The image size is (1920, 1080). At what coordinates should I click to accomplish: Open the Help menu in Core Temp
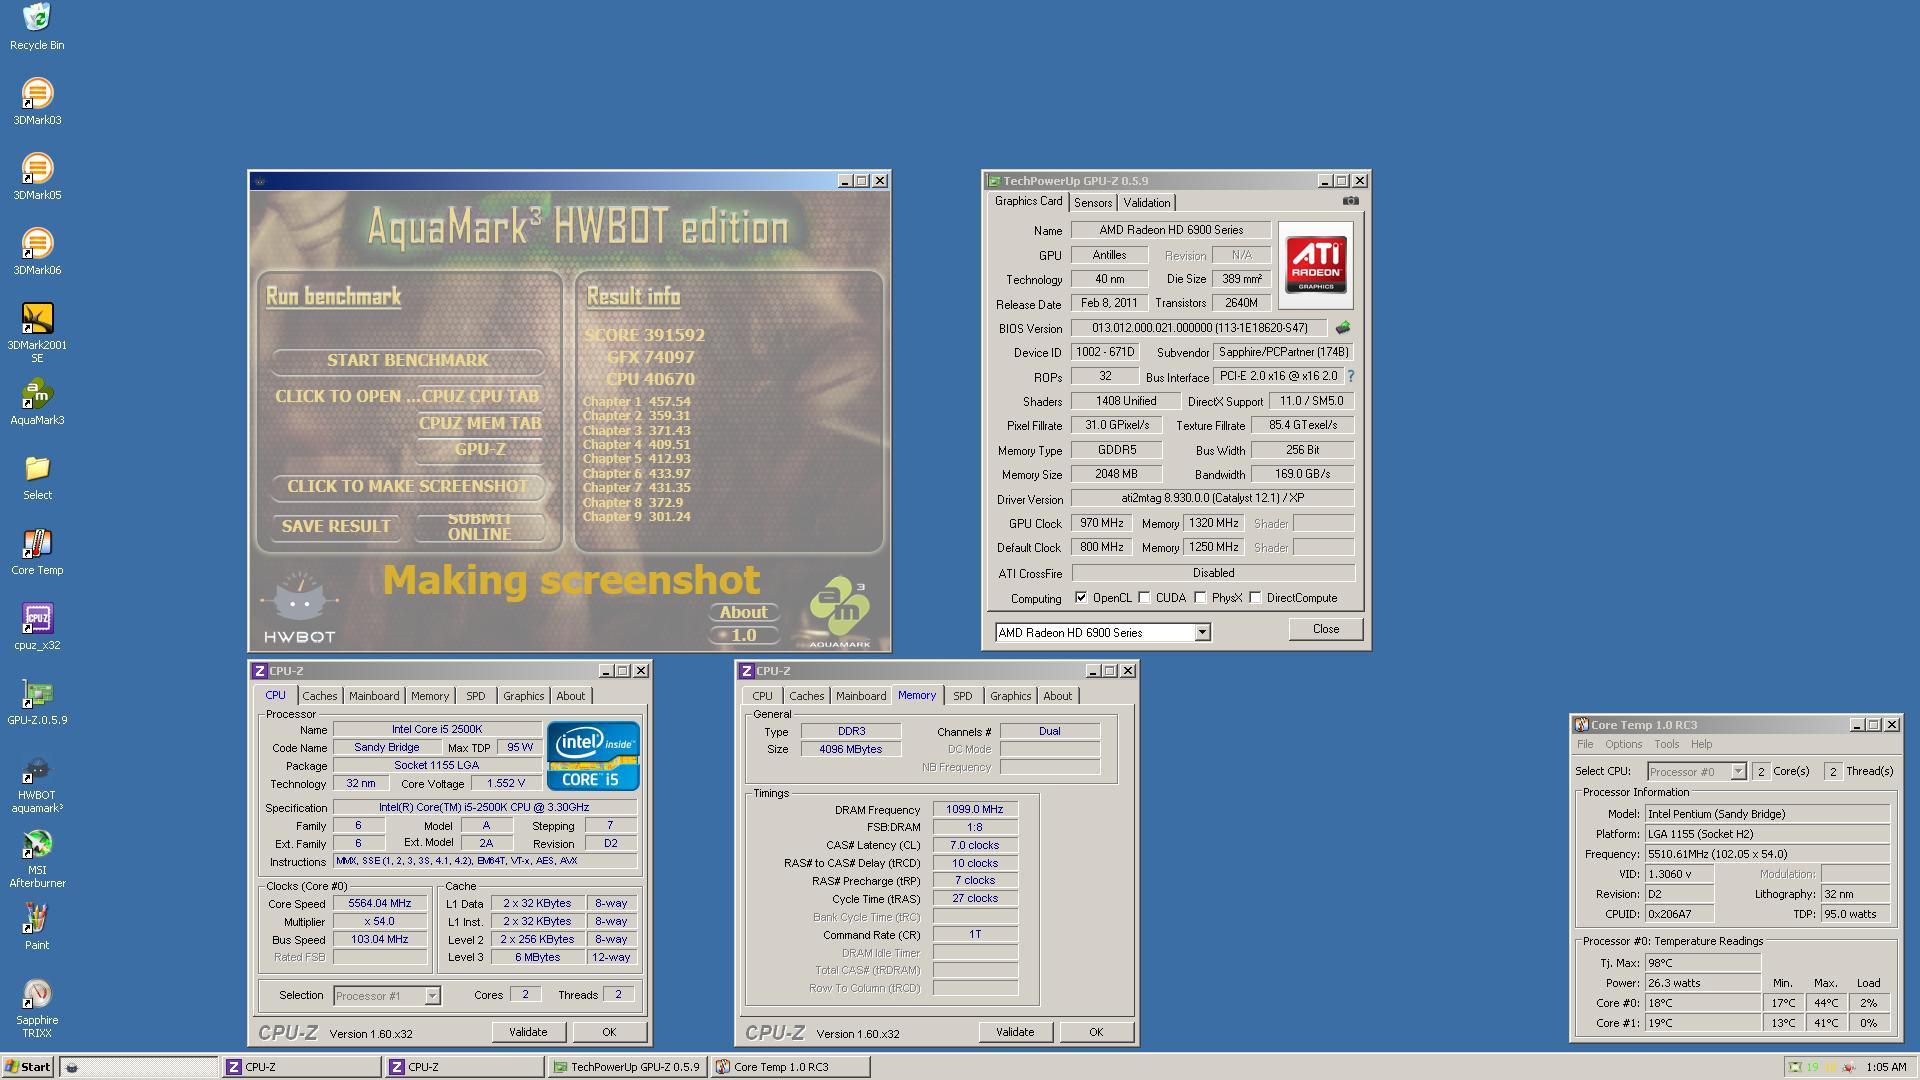(1701, 745)
